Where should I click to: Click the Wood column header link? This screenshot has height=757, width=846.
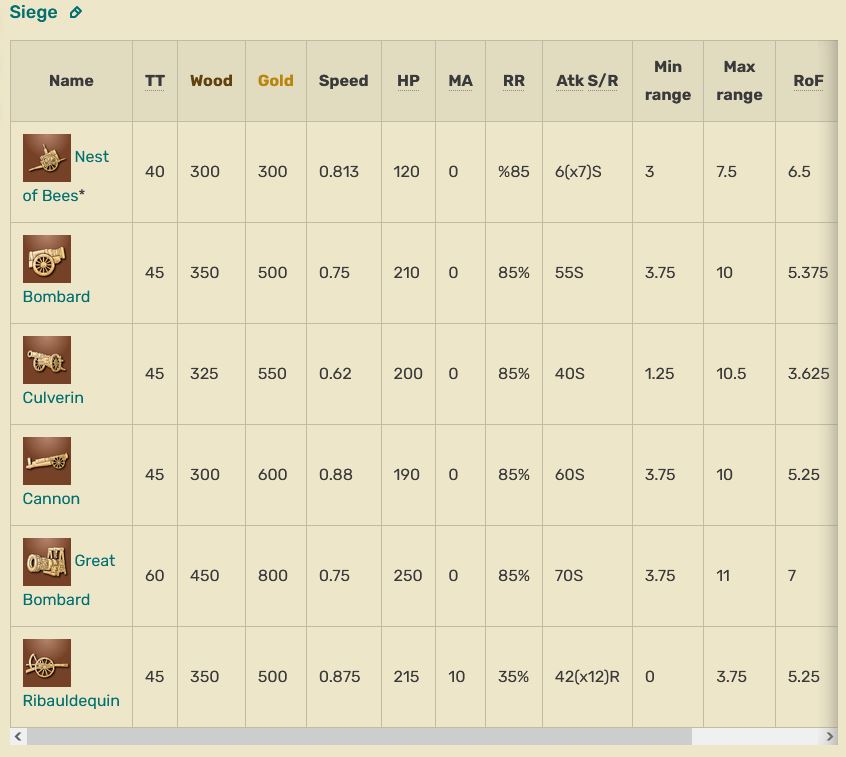(x=211, y=80)
